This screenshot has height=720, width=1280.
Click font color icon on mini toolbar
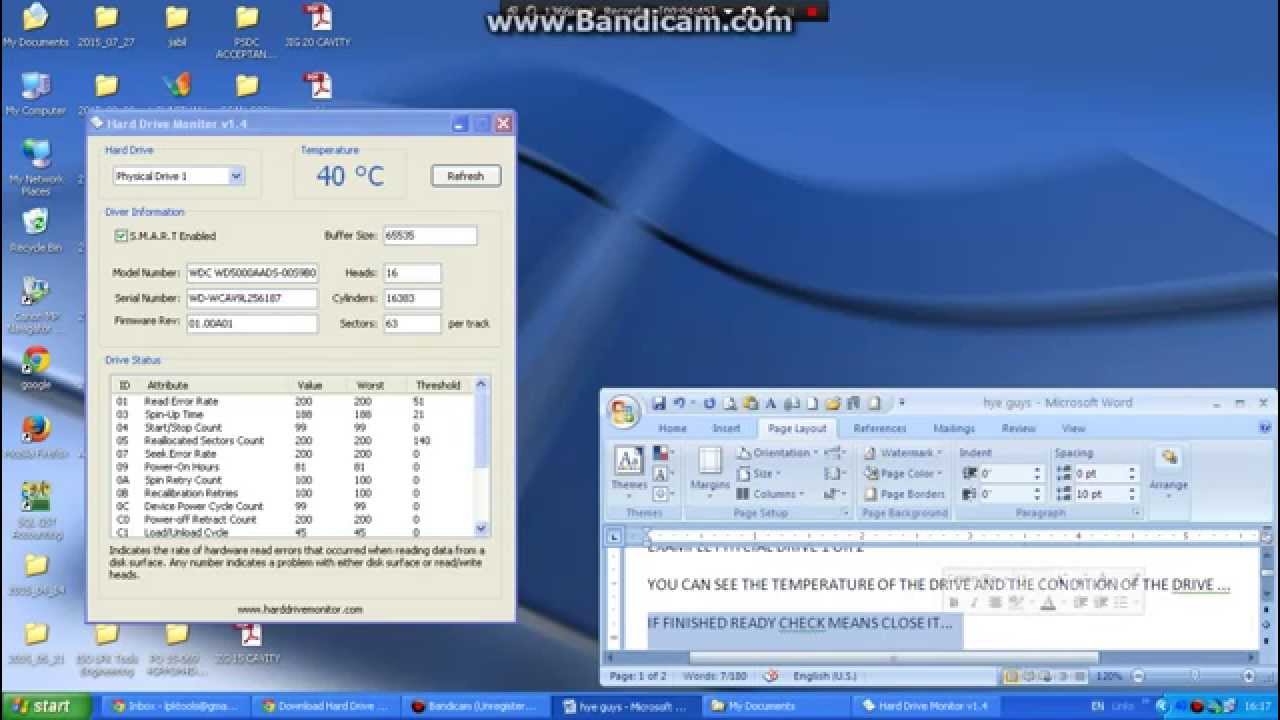point(1048,603)
